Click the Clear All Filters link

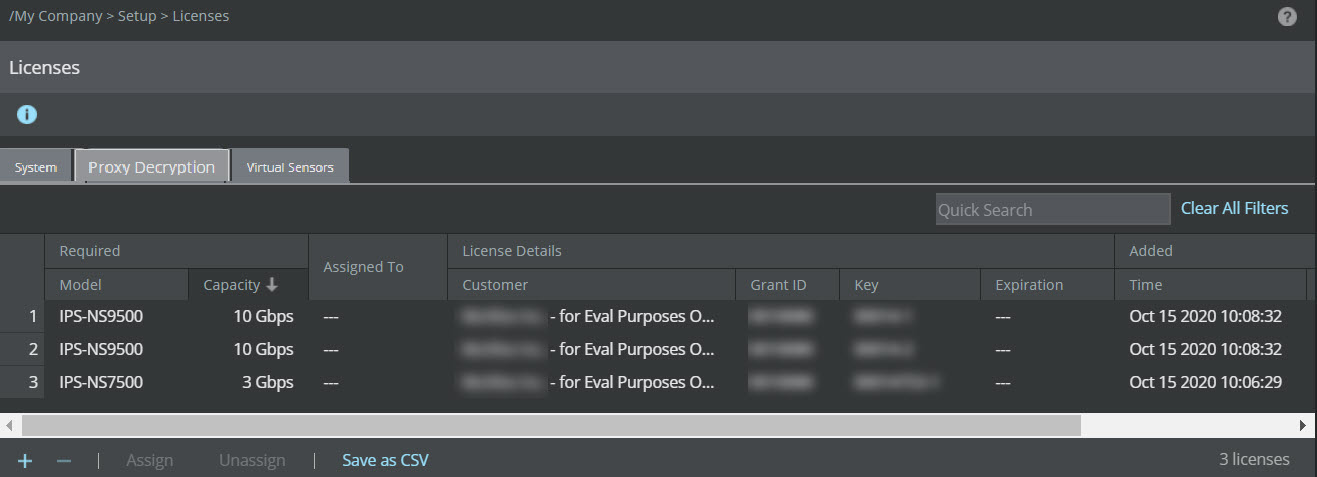1234,208
